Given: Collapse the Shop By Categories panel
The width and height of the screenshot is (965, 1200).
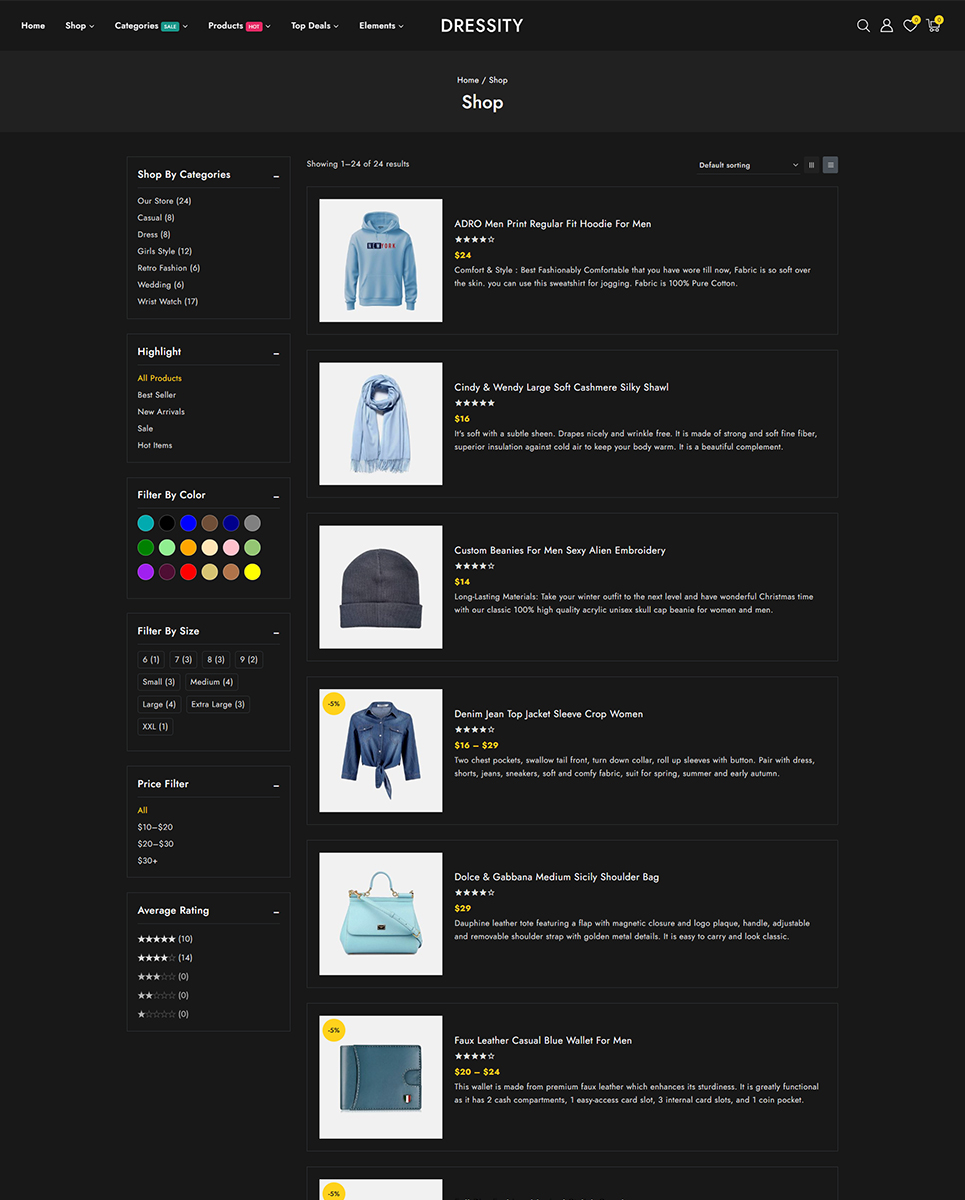Looking at the screenshot, I should point(276,176).
